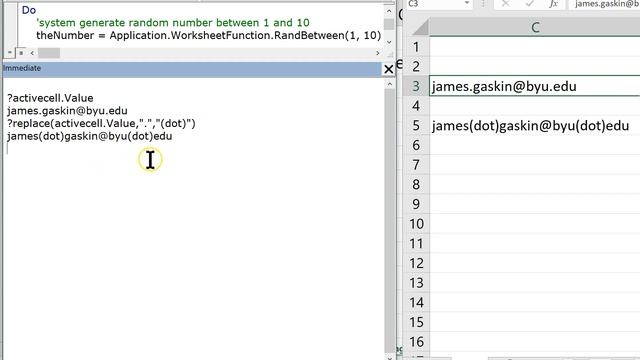Click empty cell C4
Screen dimensions: 640x360
pyautogui.click(x=535, y=106)
